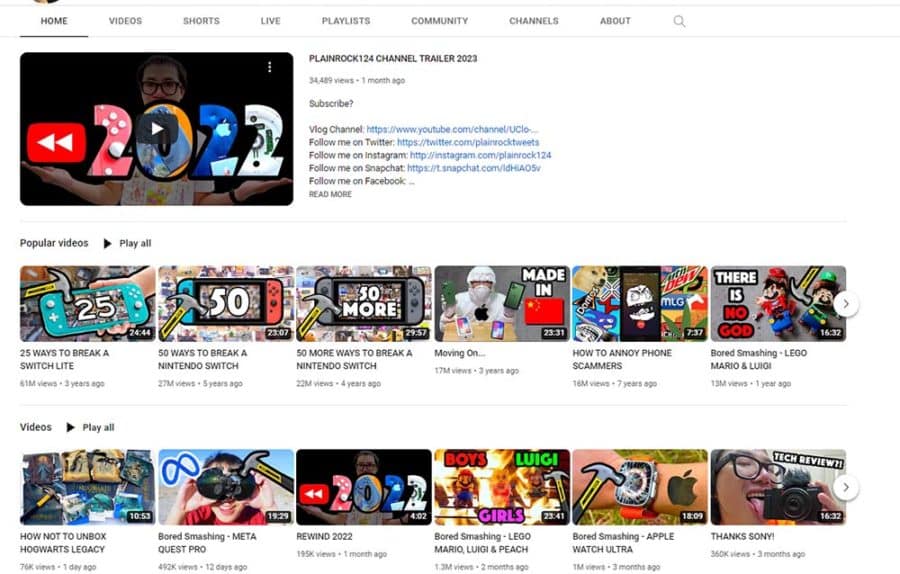Open the Vlog Channel YouTube link

coord(452,129)
